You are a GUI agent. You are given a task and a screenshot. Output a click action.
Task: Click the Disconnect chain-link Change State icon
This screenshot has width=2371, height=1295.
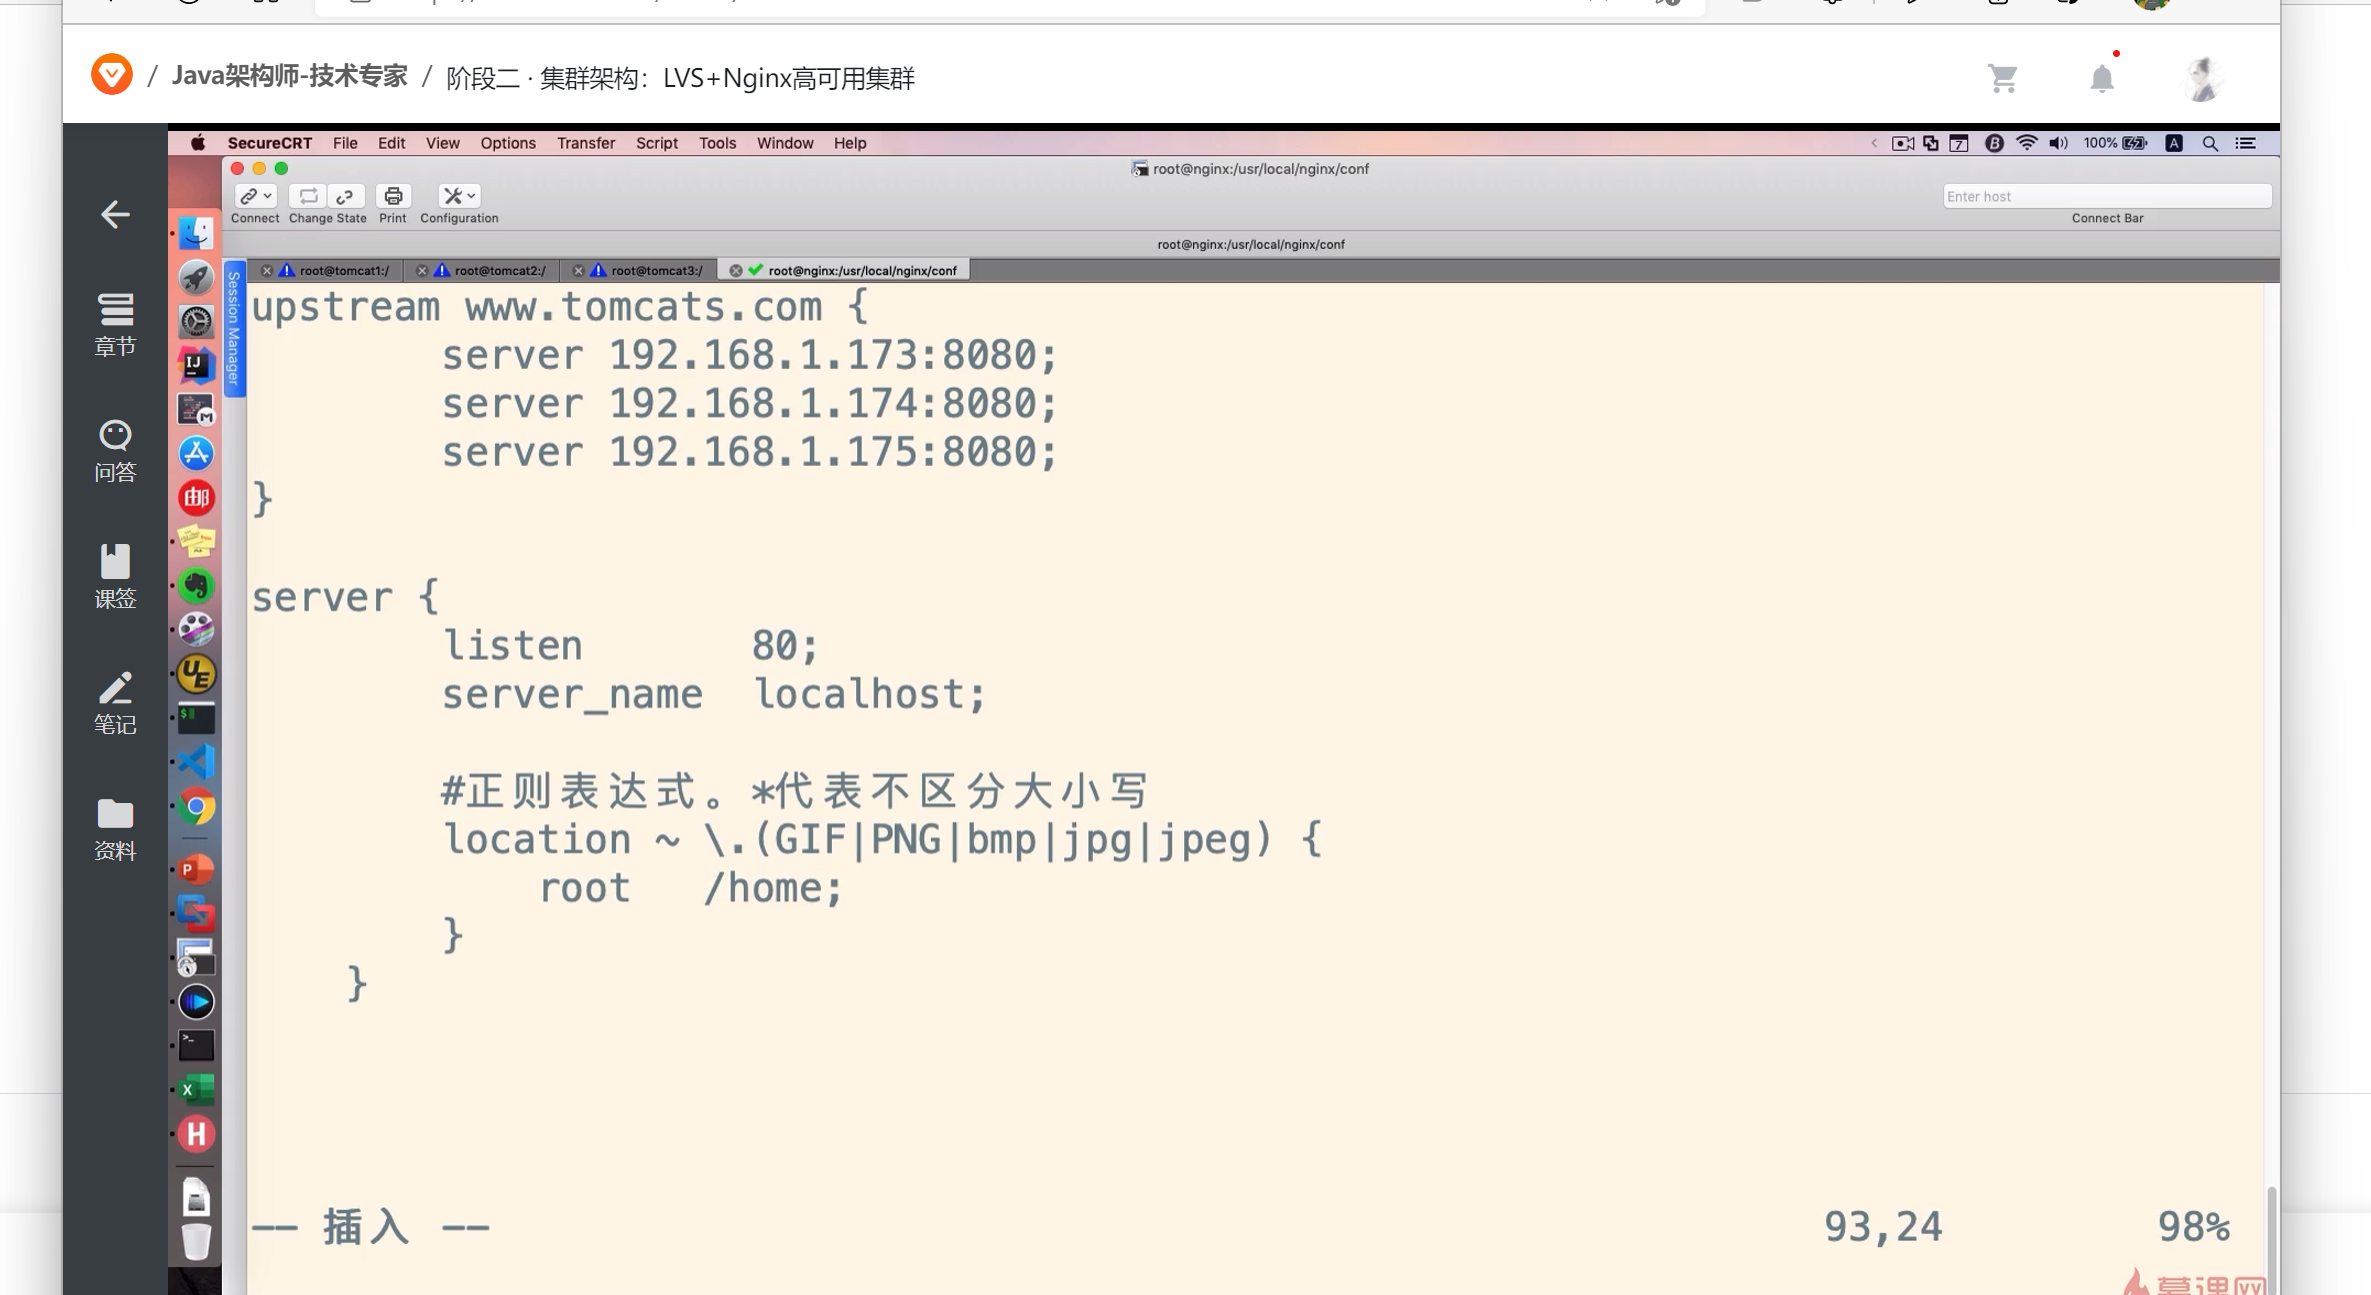(345, 196)
